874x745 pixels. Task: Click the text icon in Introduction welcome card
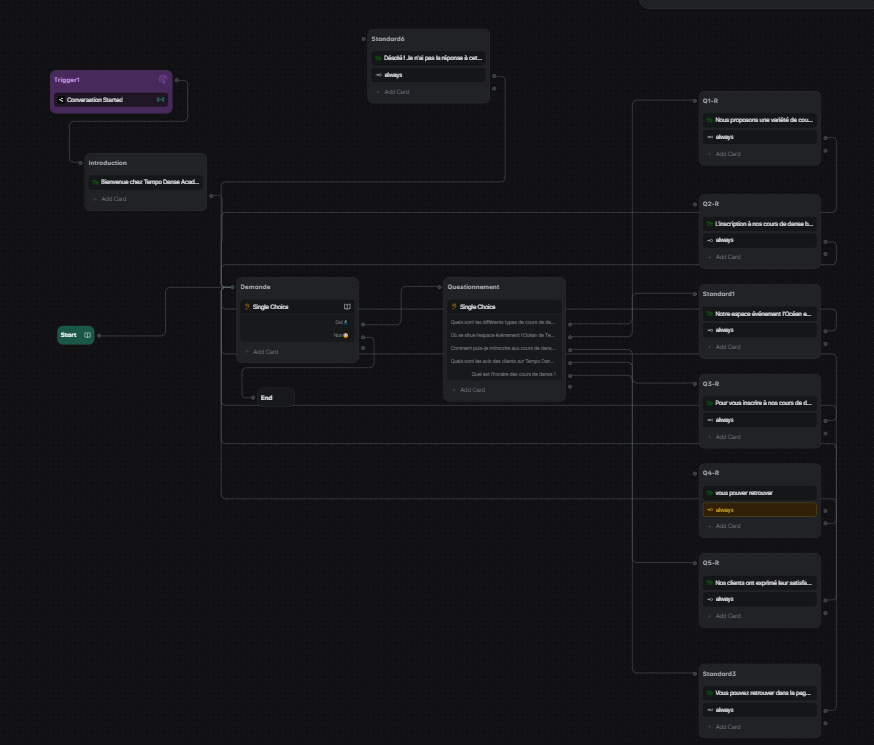coord(95,182)
